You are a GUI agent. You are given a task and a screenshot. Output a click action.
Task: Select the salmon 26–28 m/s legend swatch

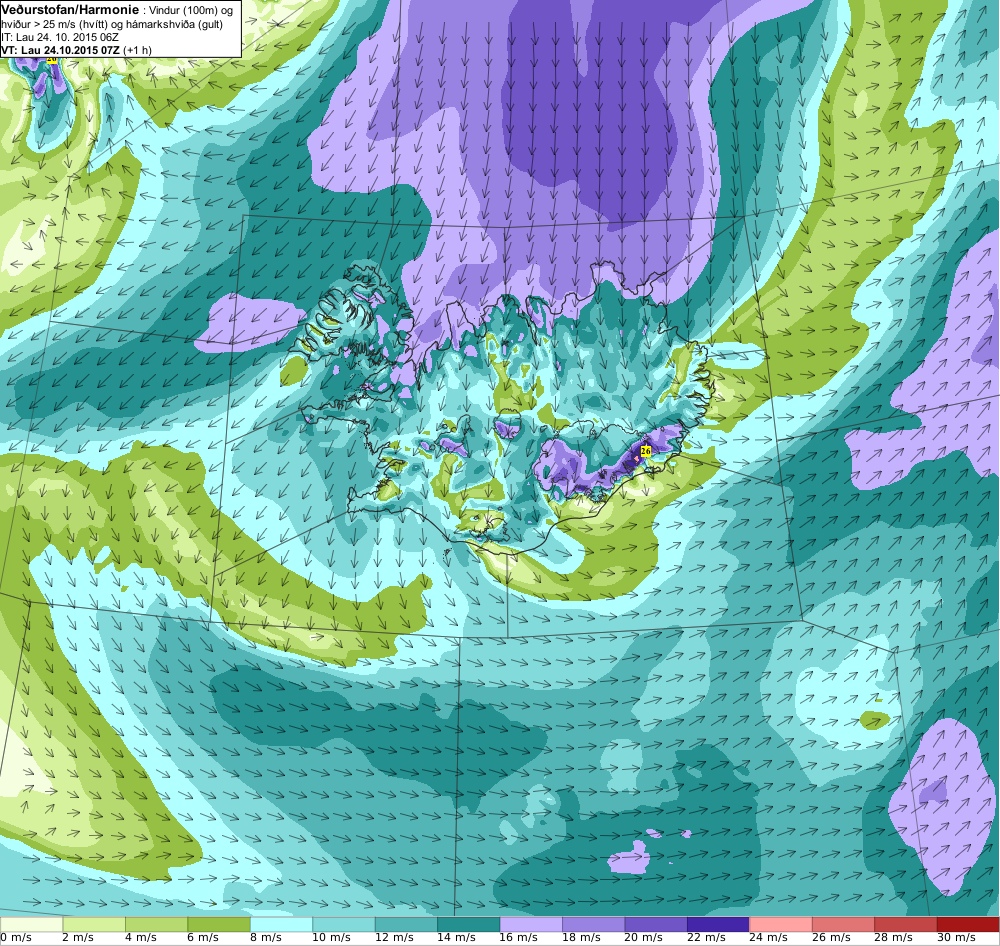tap(844, 924)
